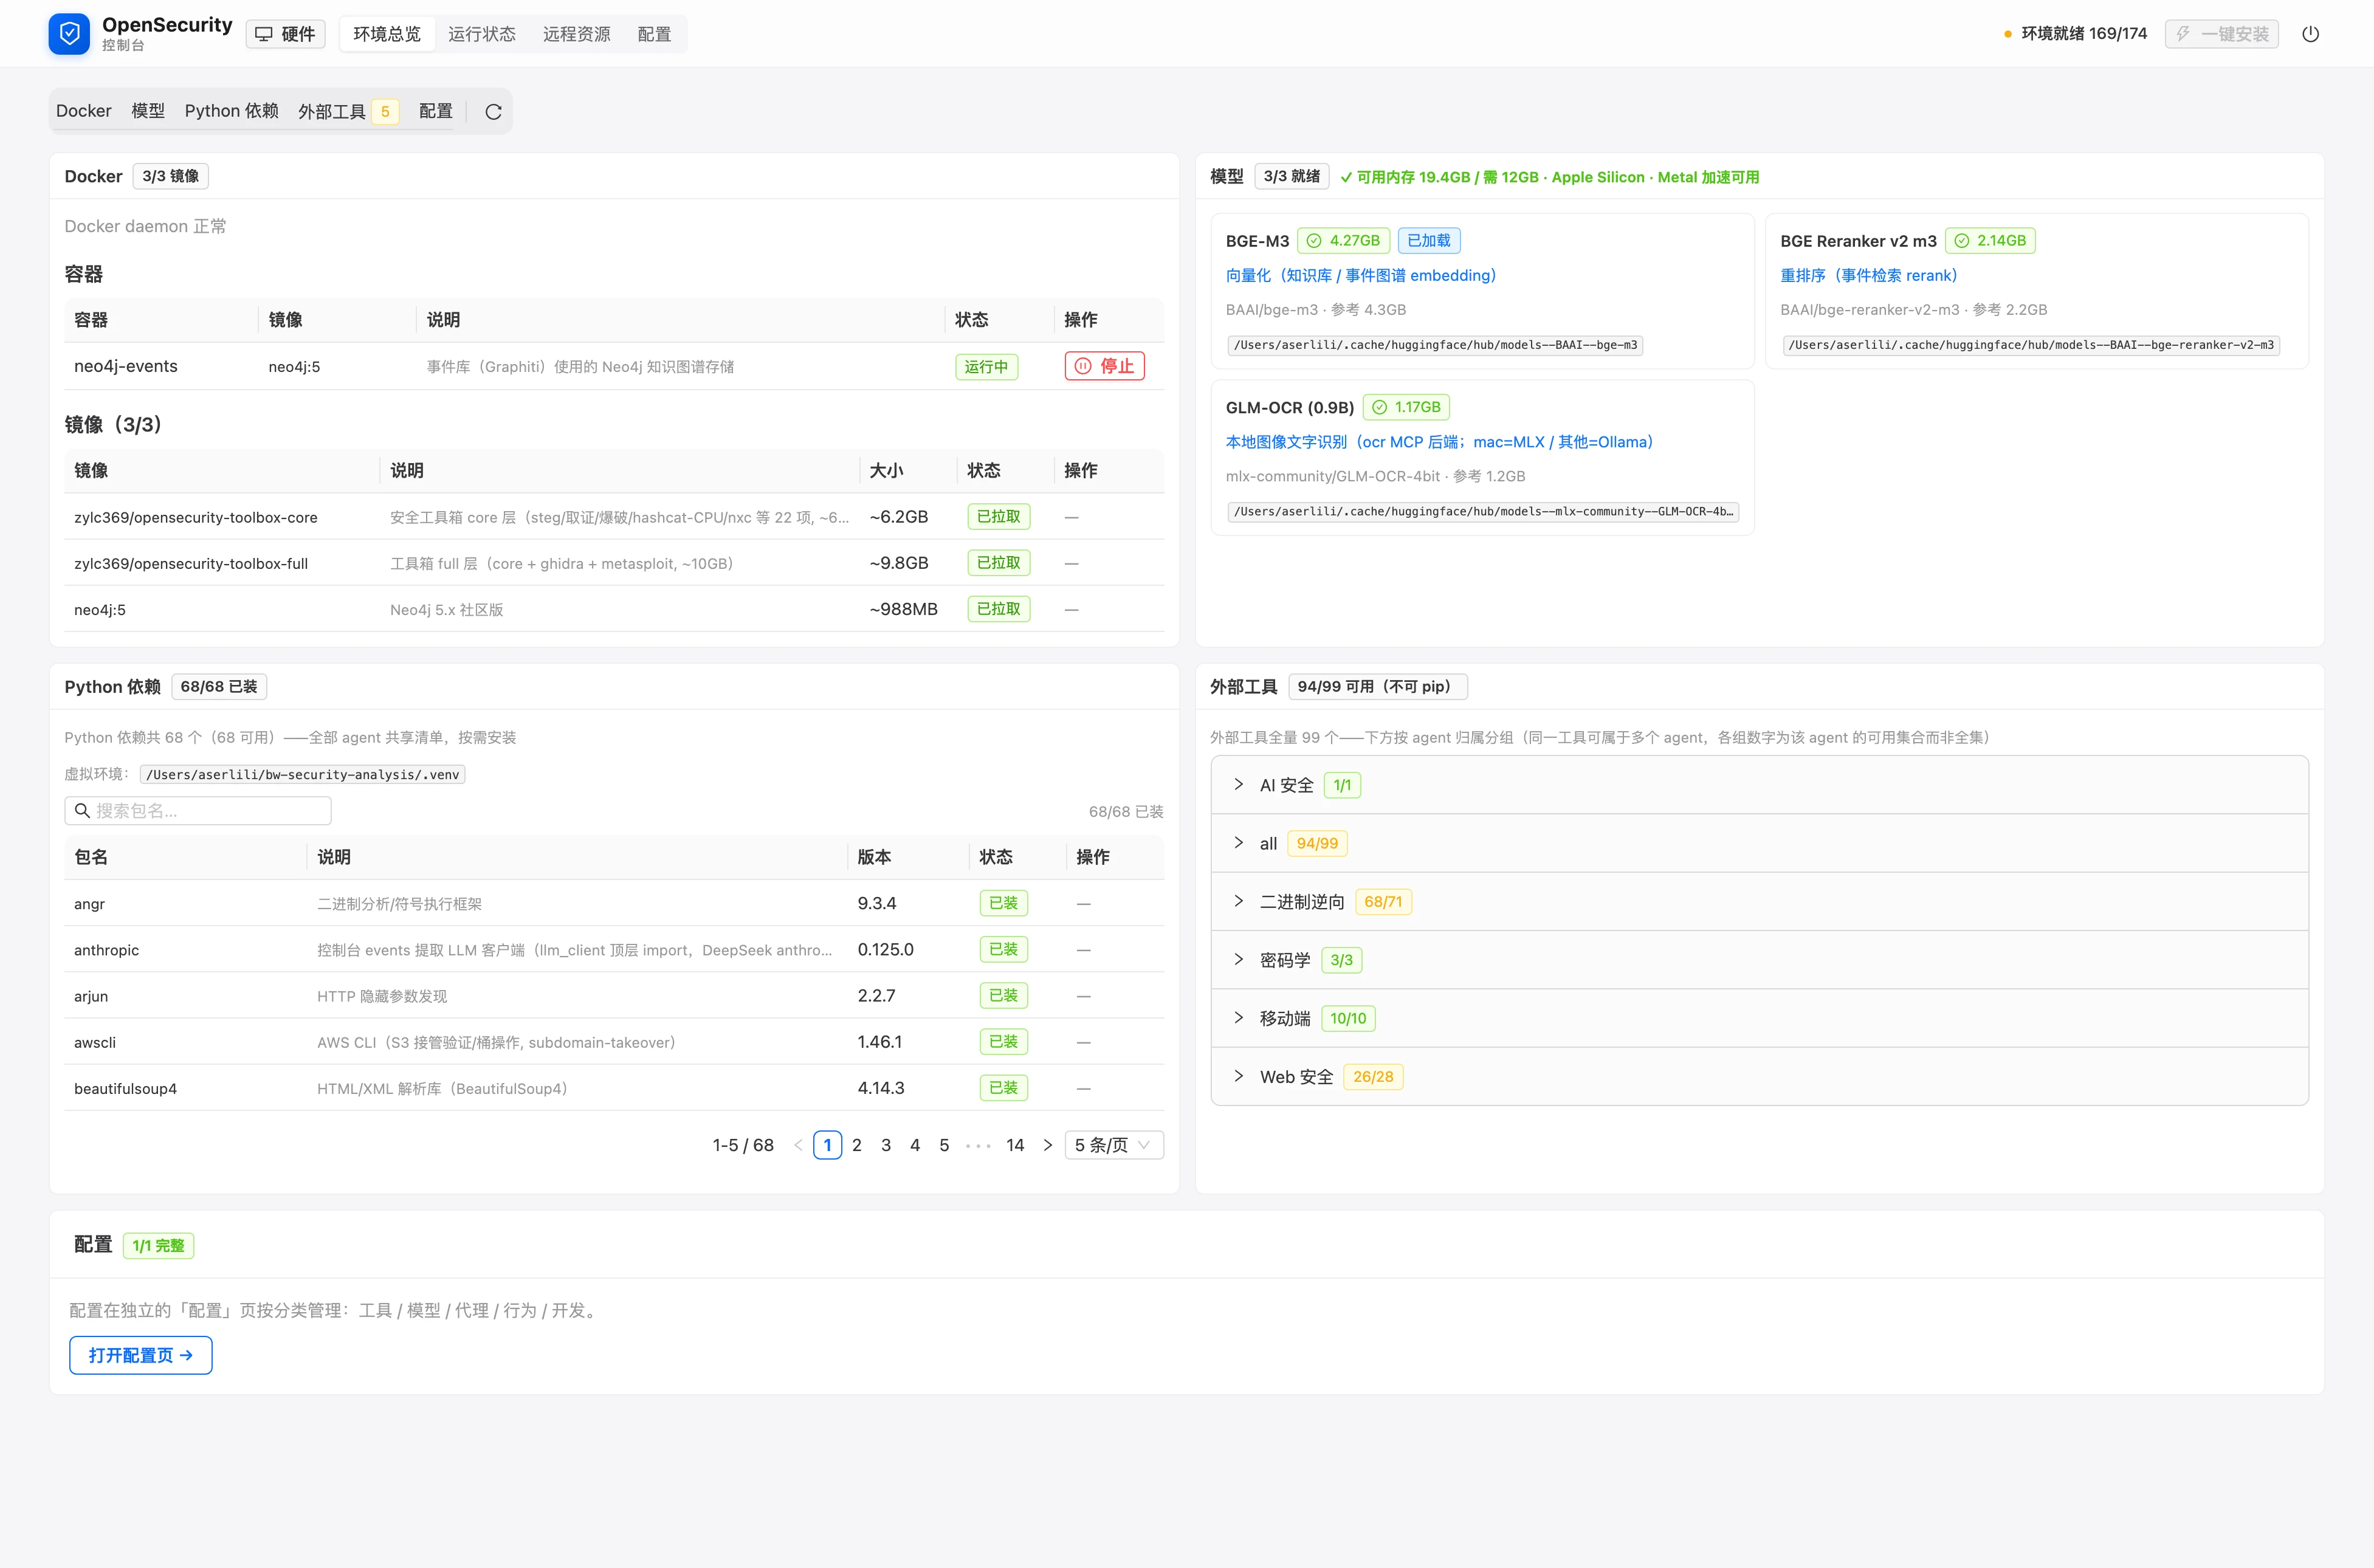Expand the 密码学 tool group
Viewport: 2374px width, 1568px height.
pos(1759,960)
